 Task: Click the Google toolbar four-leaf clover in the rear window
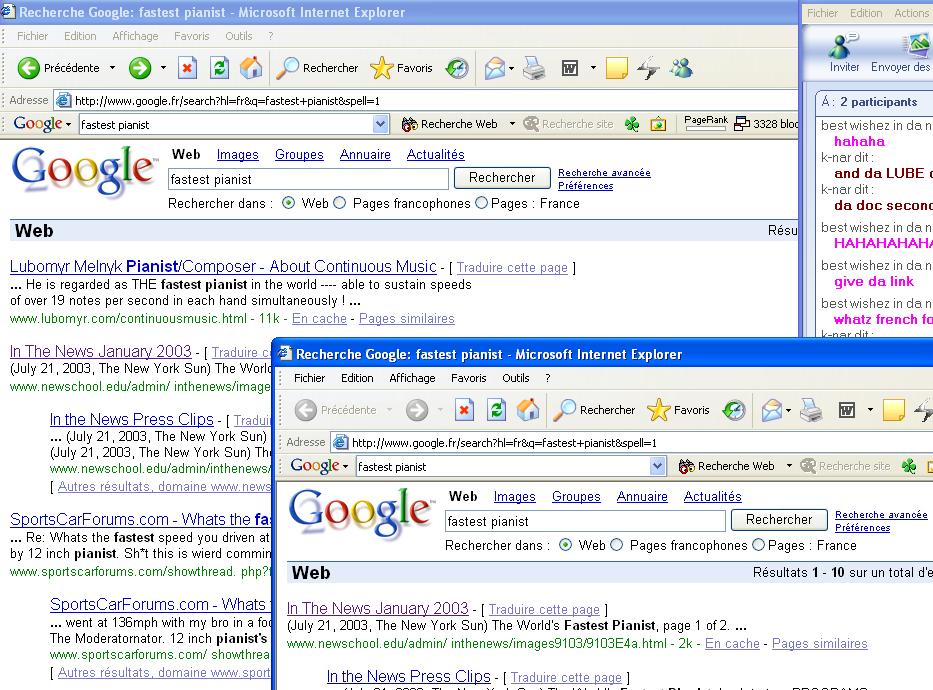[632, 124]
